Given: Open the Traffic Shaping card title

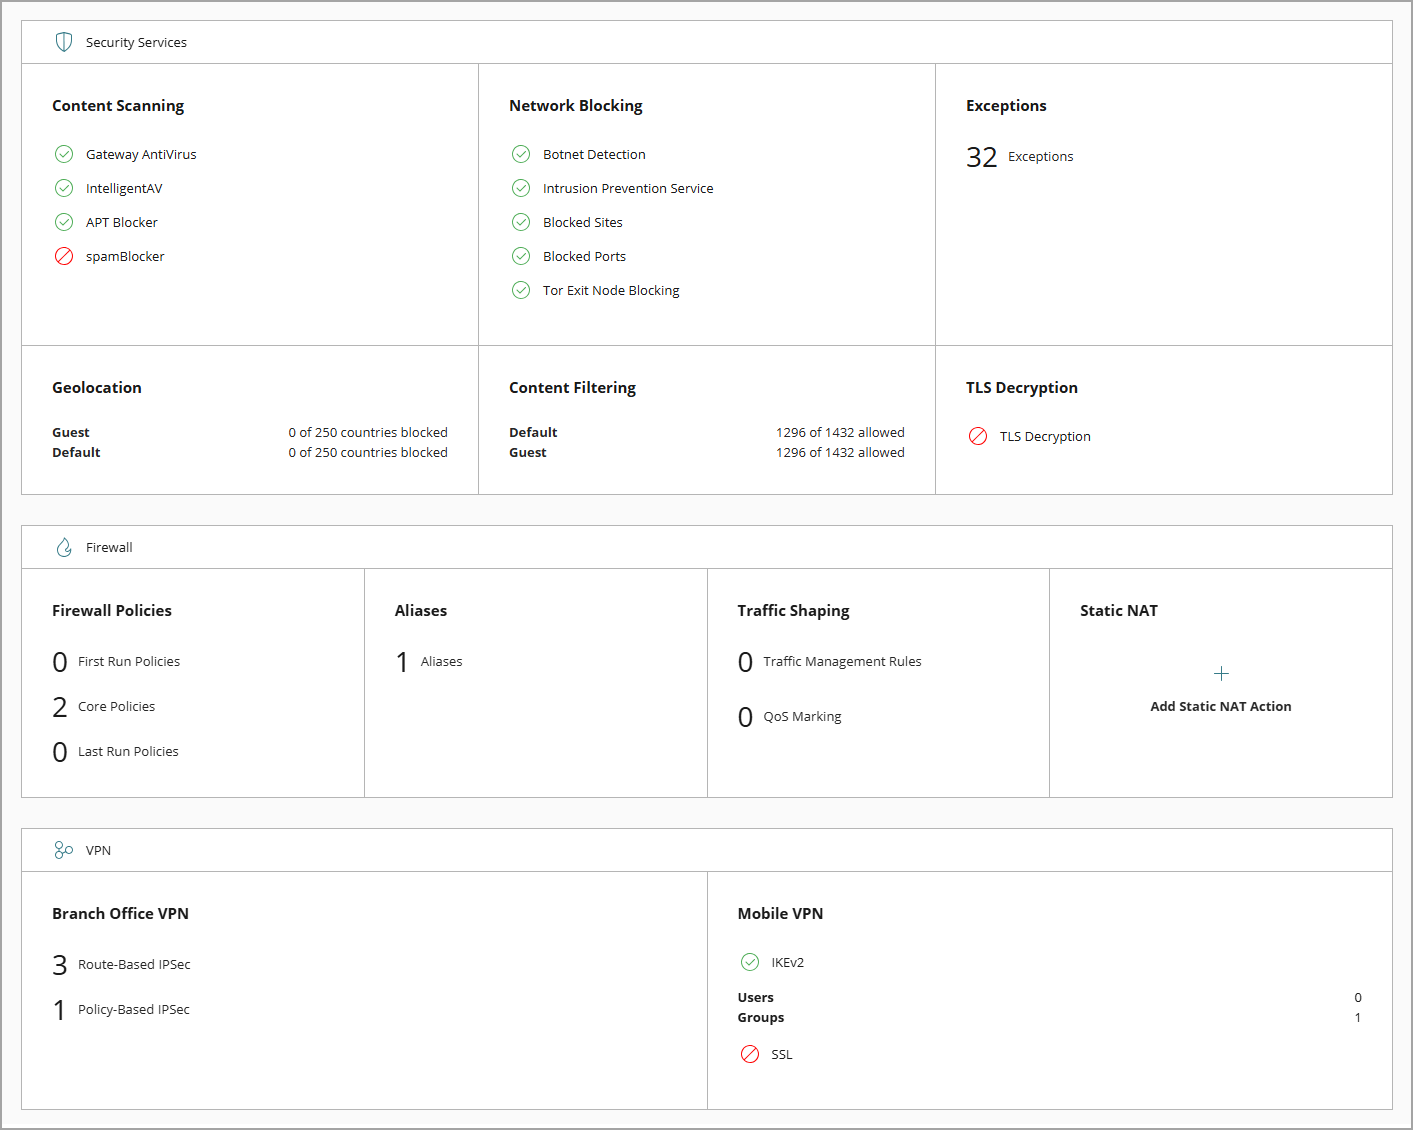Looking at the screenshot, I should coord(793,610).
